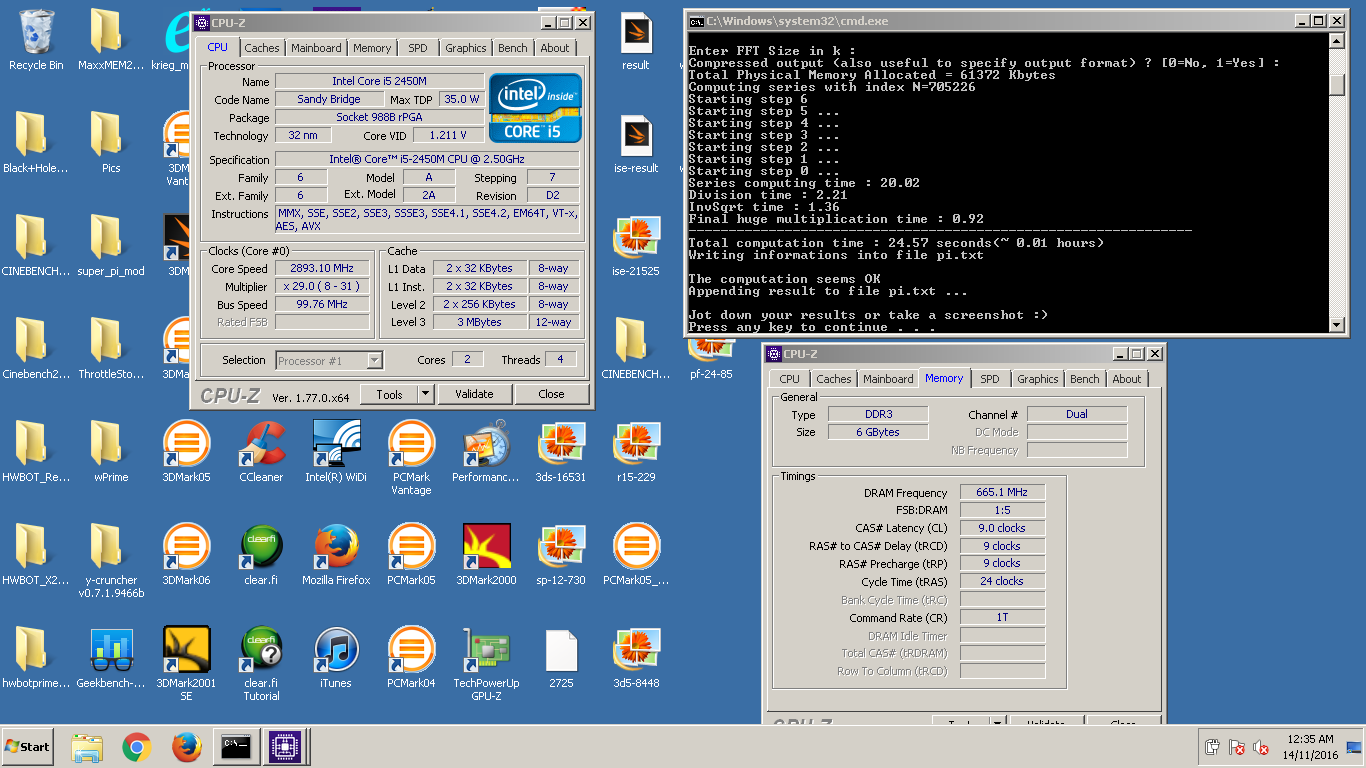Image resolution: width=1366 pixels, height=768 pixels.
Task: Launch CCleaner from the desktop
Action: [x=261, y=452]
